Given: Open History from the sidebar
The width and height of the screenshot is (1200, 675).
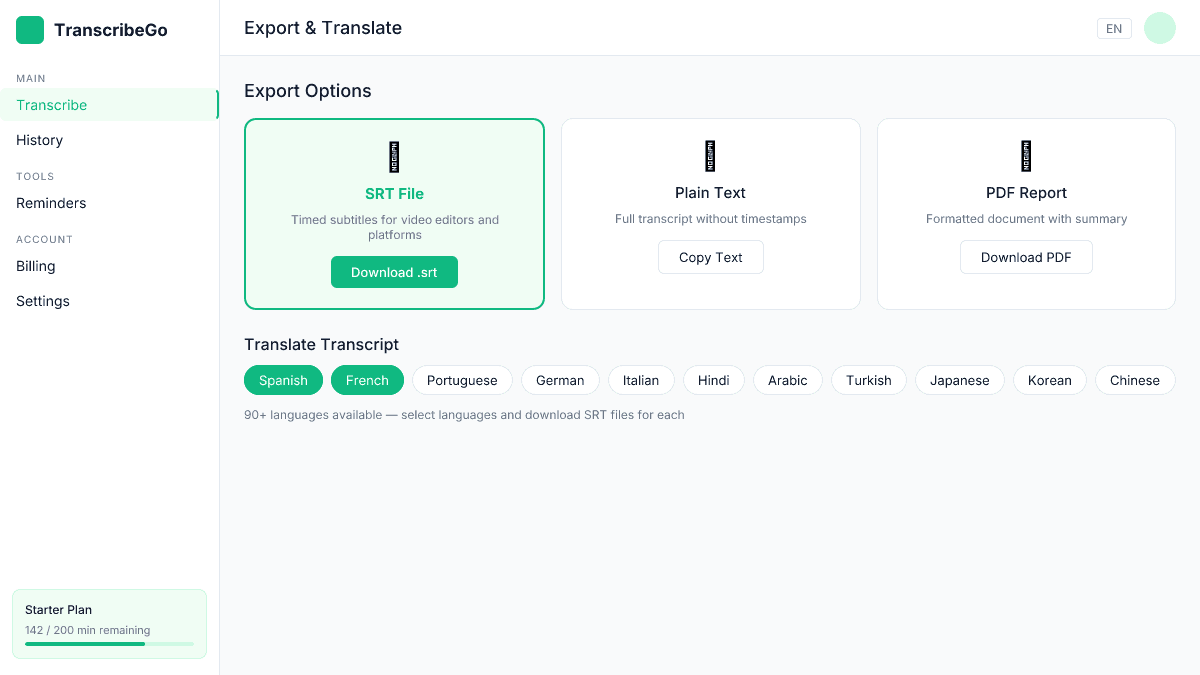Looking at the screenshot, I should pyautogui.click(x=39, y=140).
